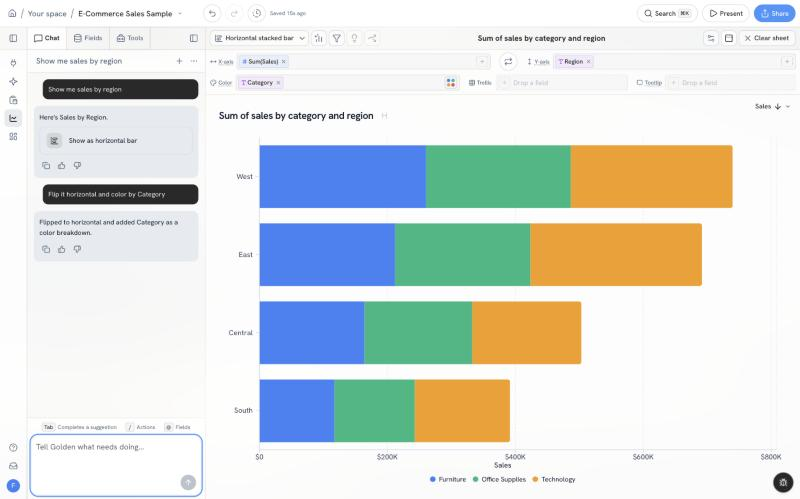Open the help question mark icon

pos(13,447)
